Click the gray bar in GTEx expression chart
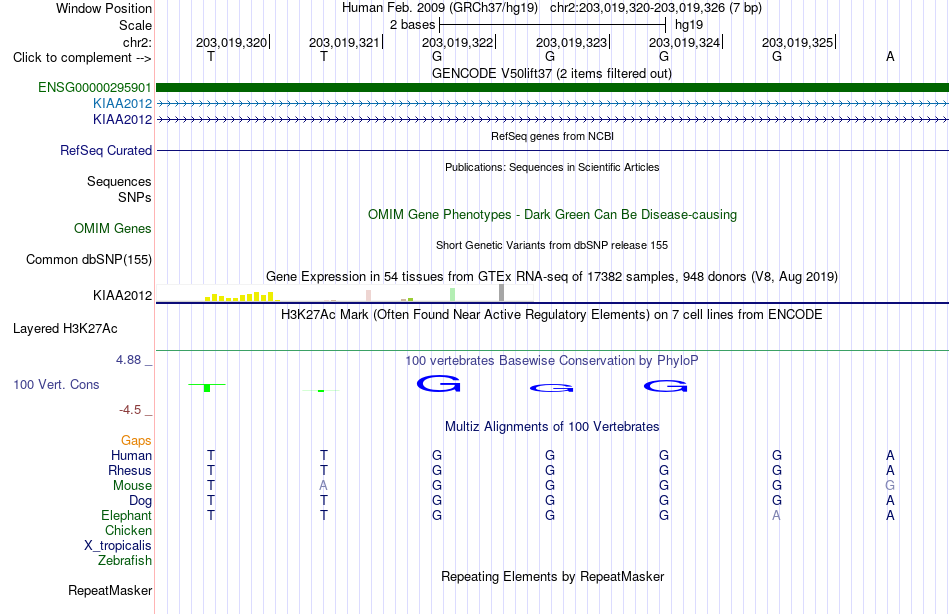950x614 pixels. tap(501, 293)
